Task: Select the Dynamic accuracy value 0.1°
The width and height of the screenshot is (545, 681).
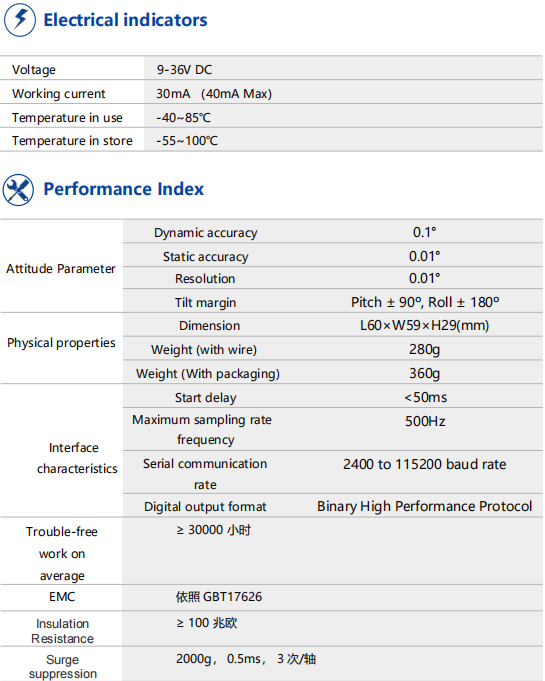Action: [424, 232]
